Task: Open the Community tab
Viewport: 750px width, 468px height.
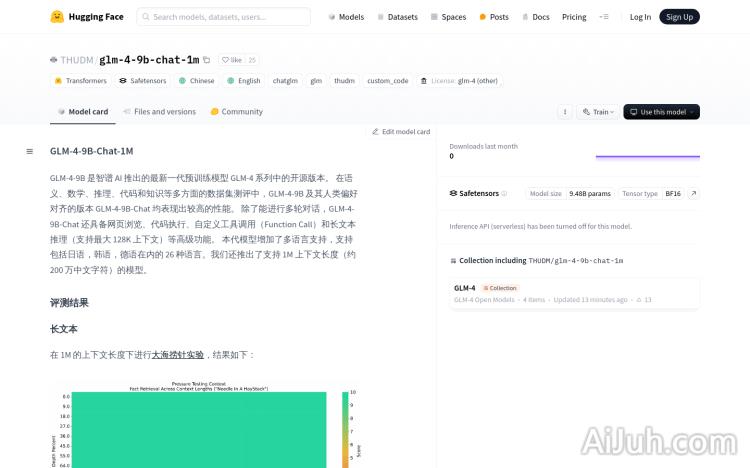Action: [x=237, y=112]
